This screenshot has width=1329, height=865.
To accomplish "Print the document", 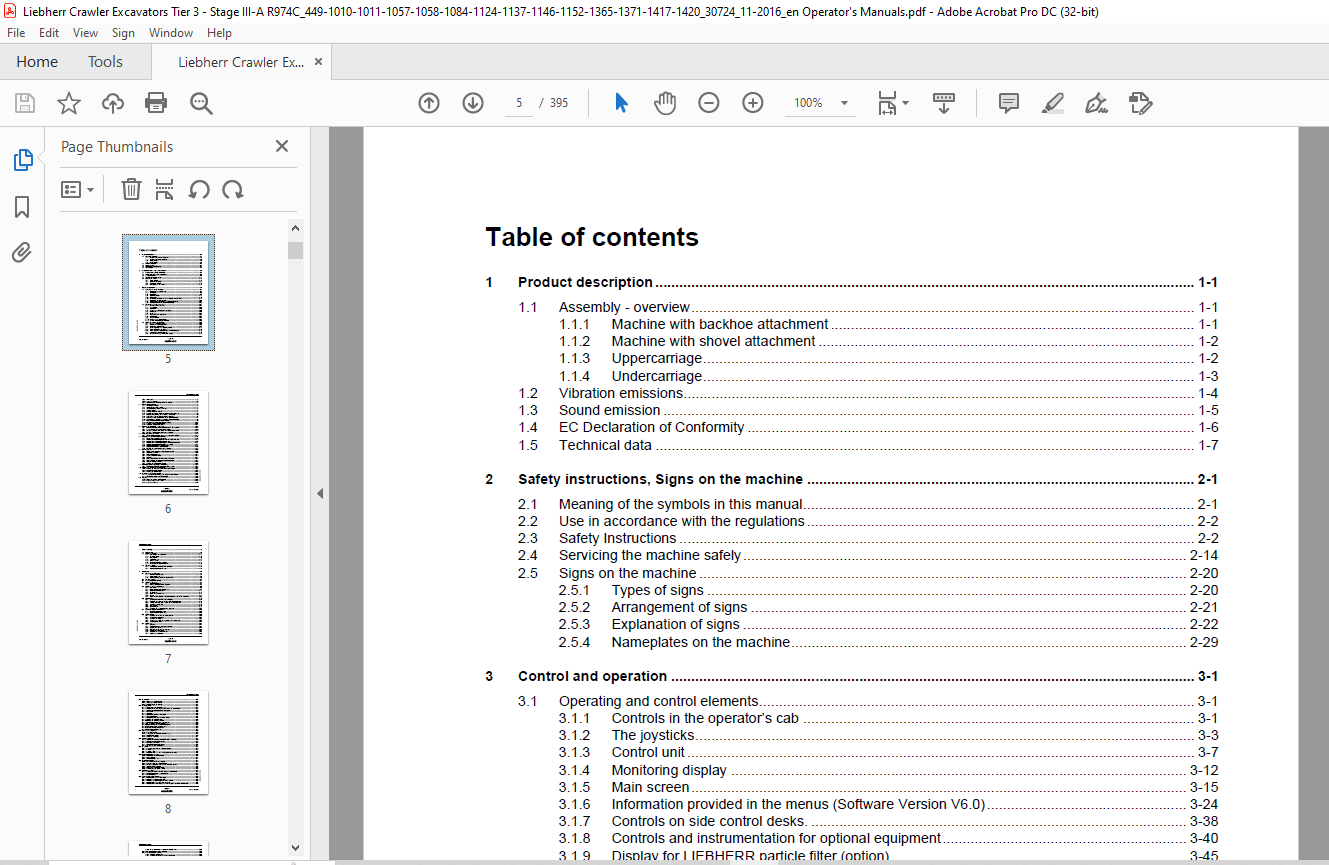I will click(156, 103).
